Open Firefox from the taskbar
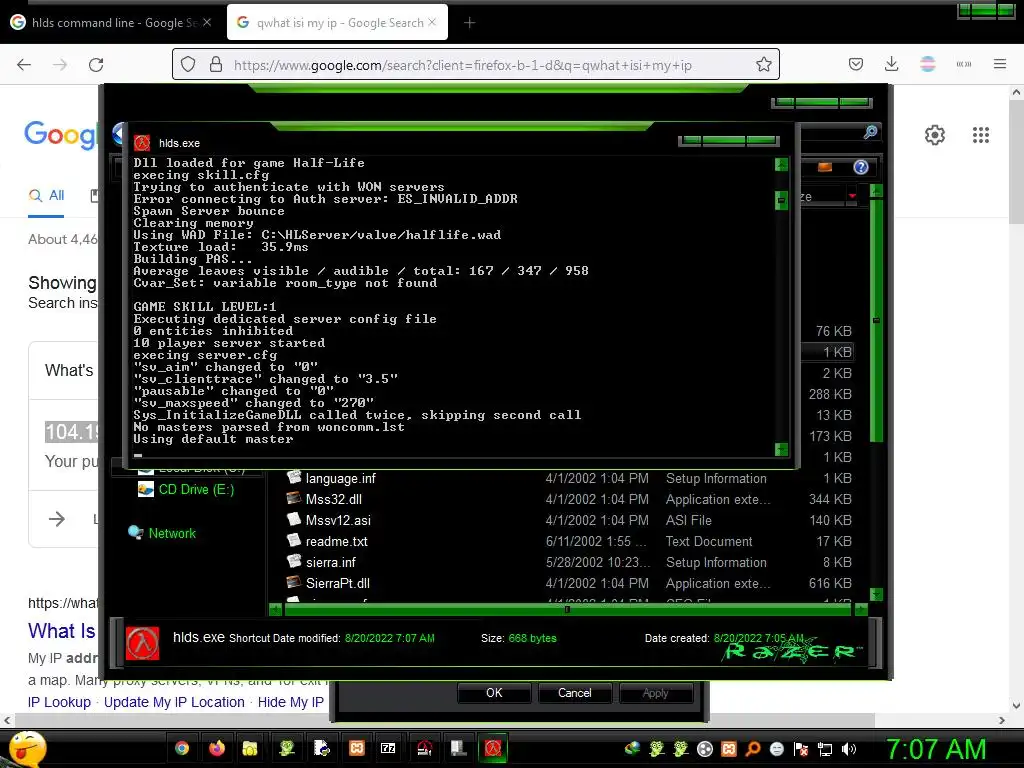The width and height of the screenshot is (1024, 768). 217,748
